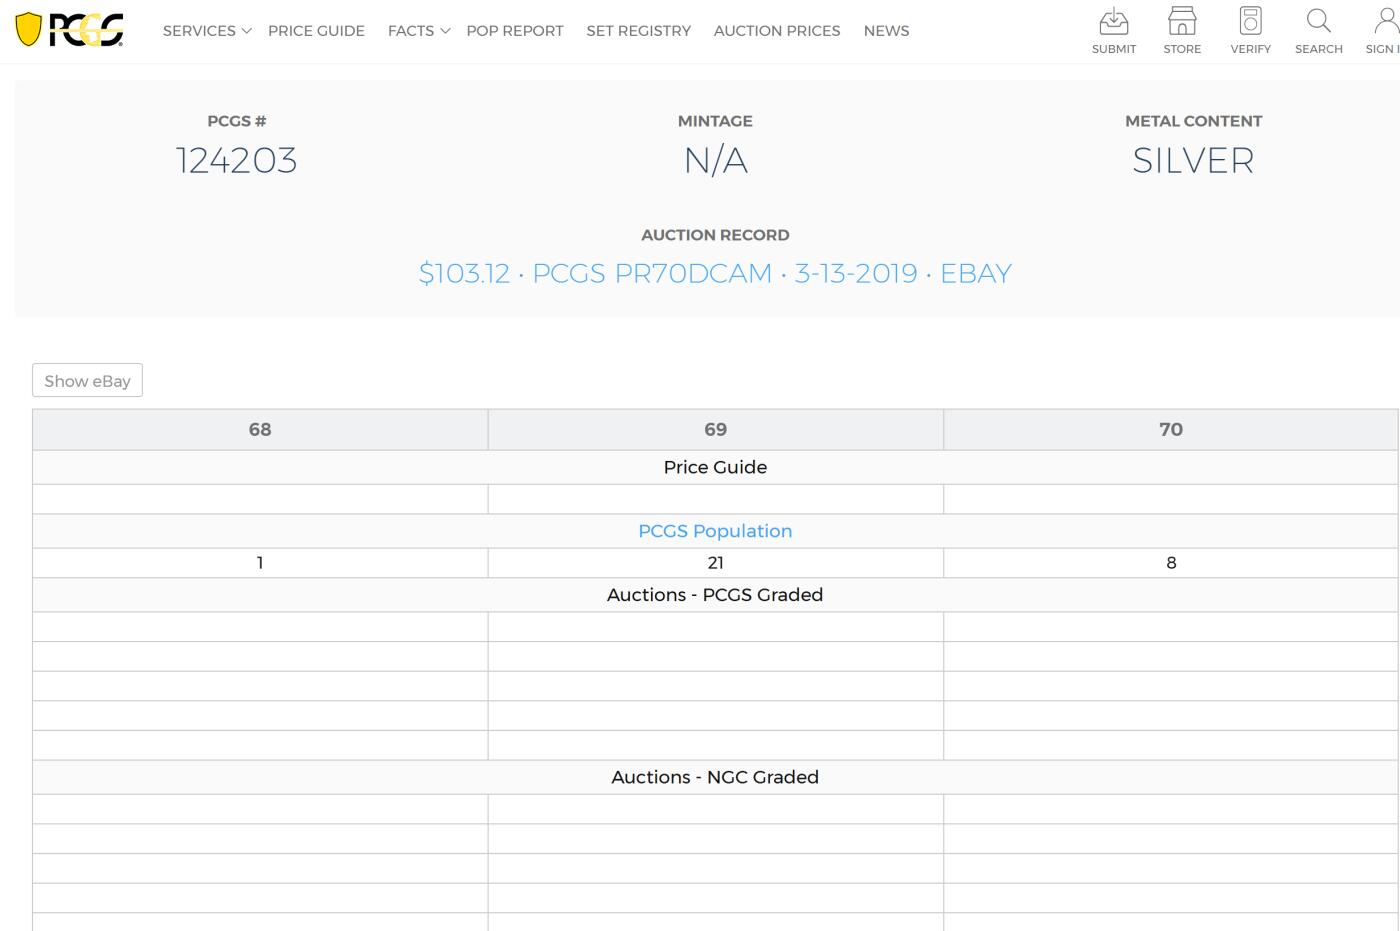Click the Verify icon
The width and height of the screenshot is (1400, 931).
click(1250, 22)
